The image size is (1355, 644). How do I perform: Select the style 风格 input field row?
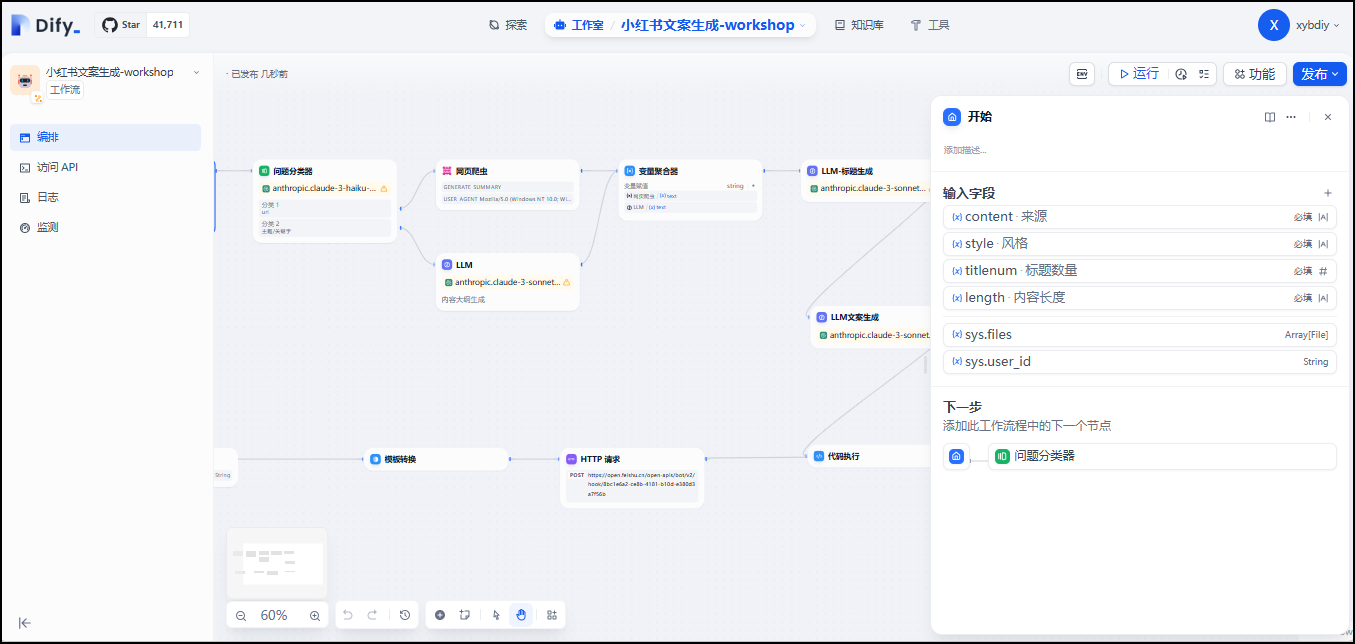tap(1140, 244)
